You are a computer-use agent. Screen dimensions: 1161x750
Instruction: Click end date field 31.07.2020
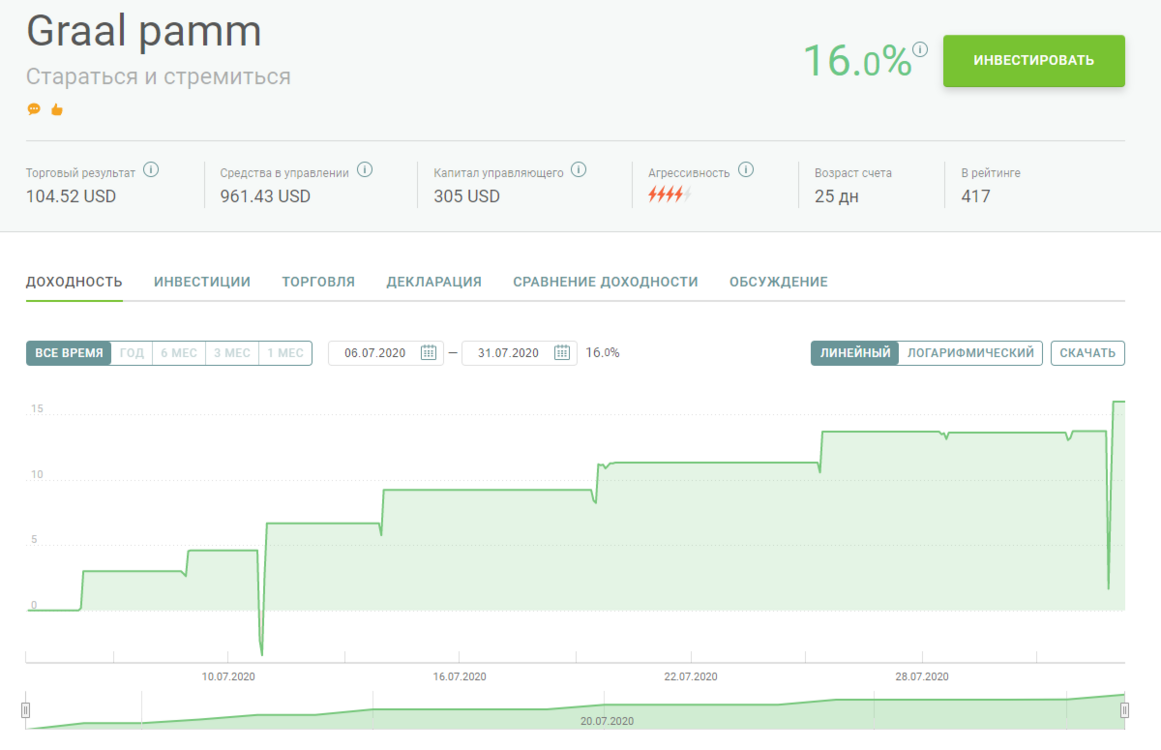tap(519, 353)
